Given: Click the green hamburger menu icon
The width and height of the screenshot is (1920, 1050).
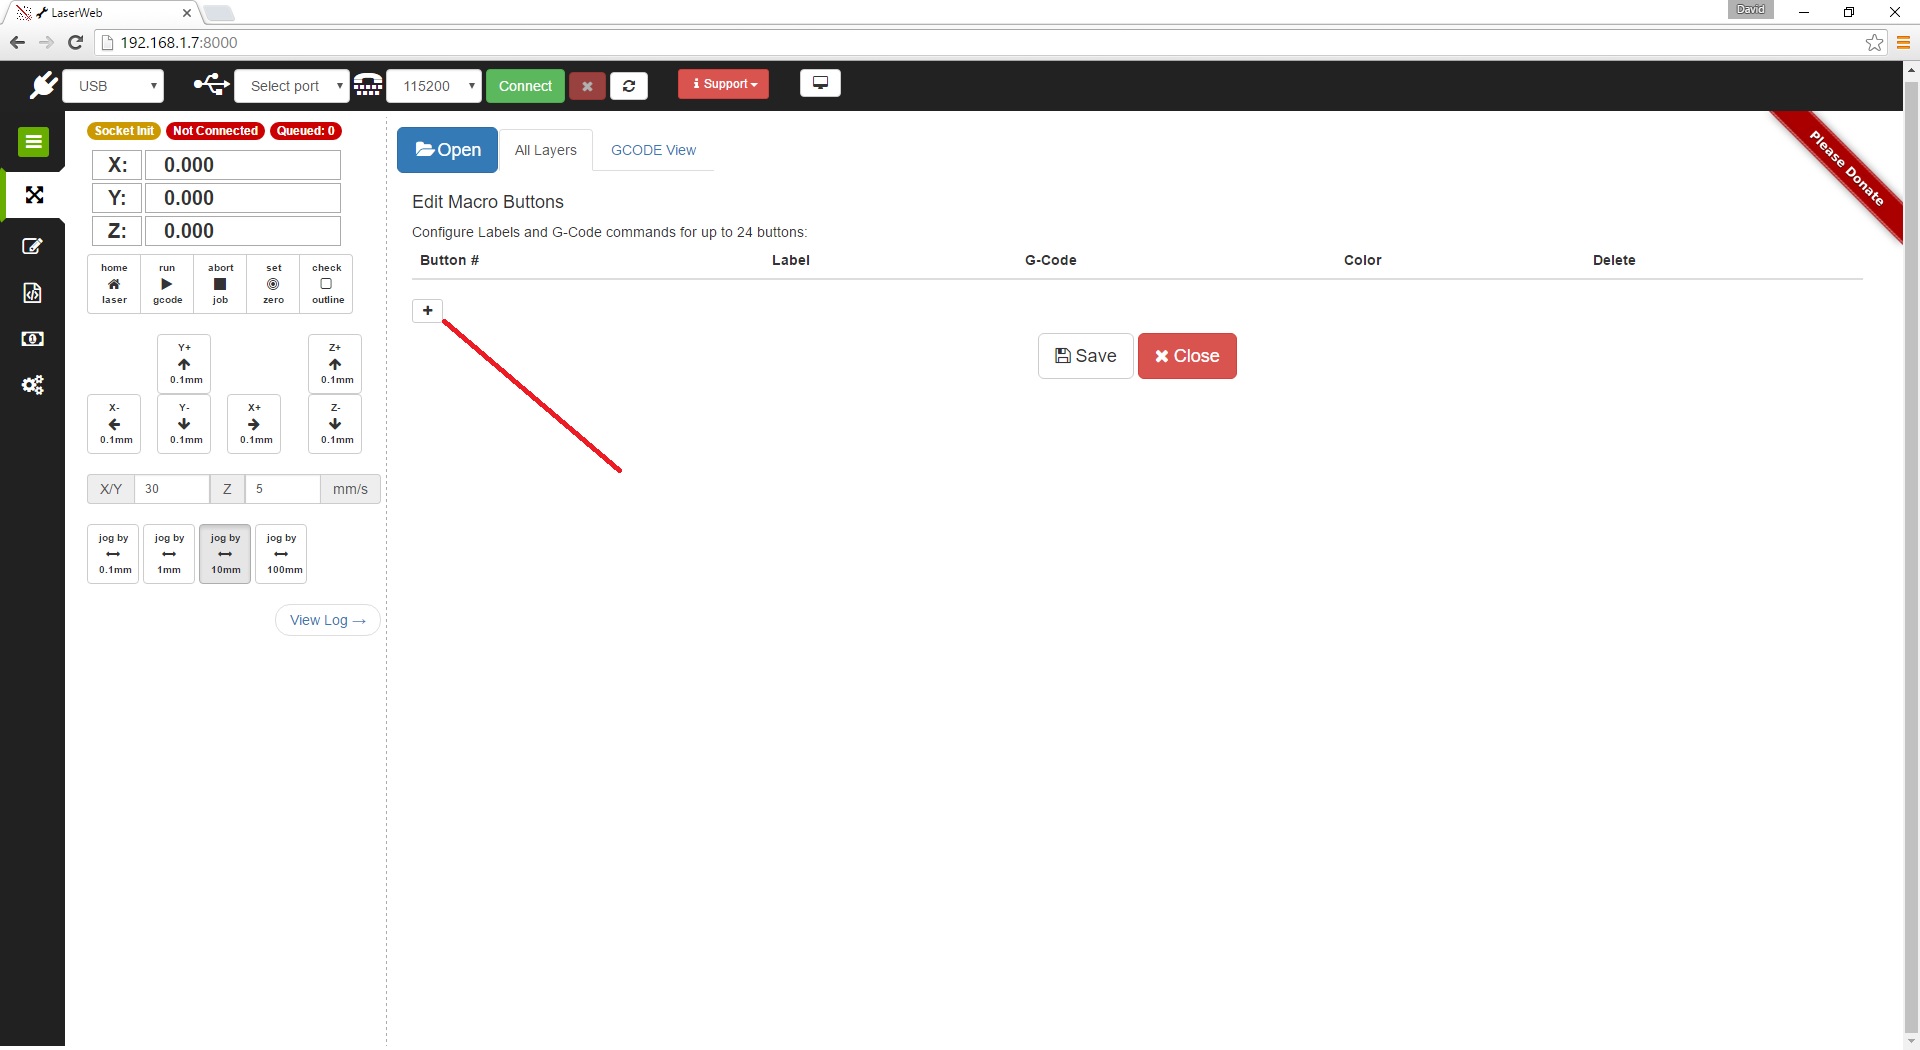Looking at the screenshot, I should coord(33,142).
